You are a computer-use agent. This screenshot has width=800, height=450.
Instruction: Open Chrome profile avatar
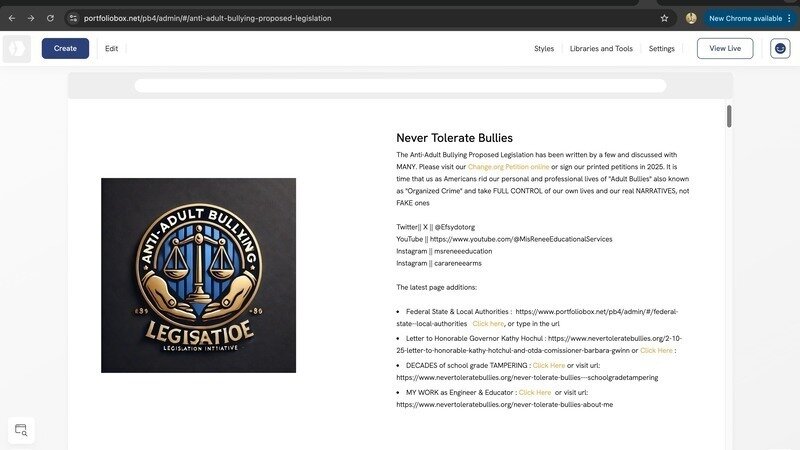[x=691, y=18]
